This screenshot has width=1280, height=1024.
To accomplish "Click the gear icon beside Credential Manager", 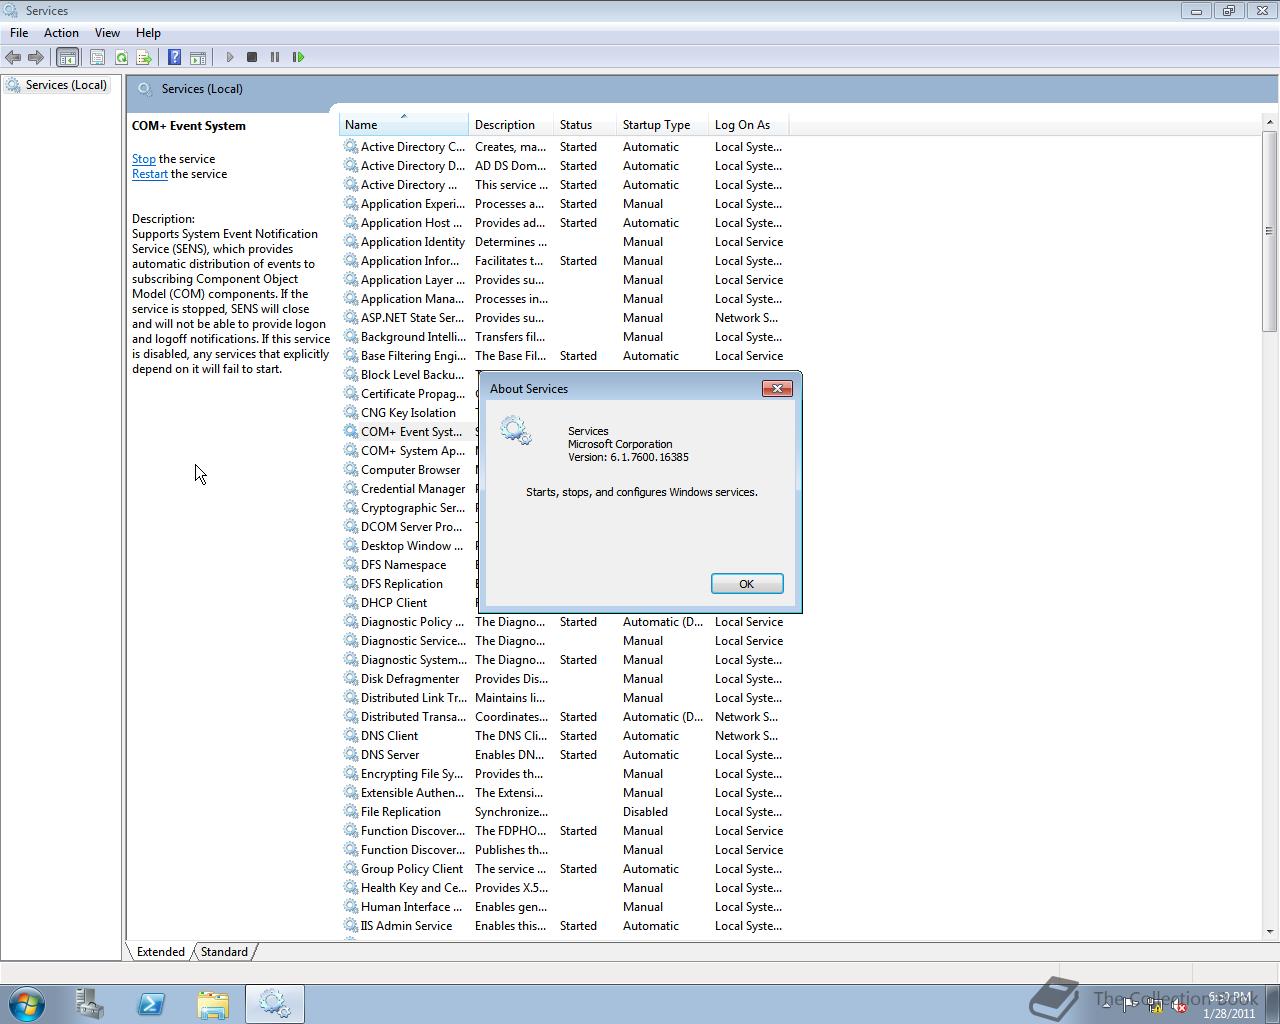I will tap(351, 489).
